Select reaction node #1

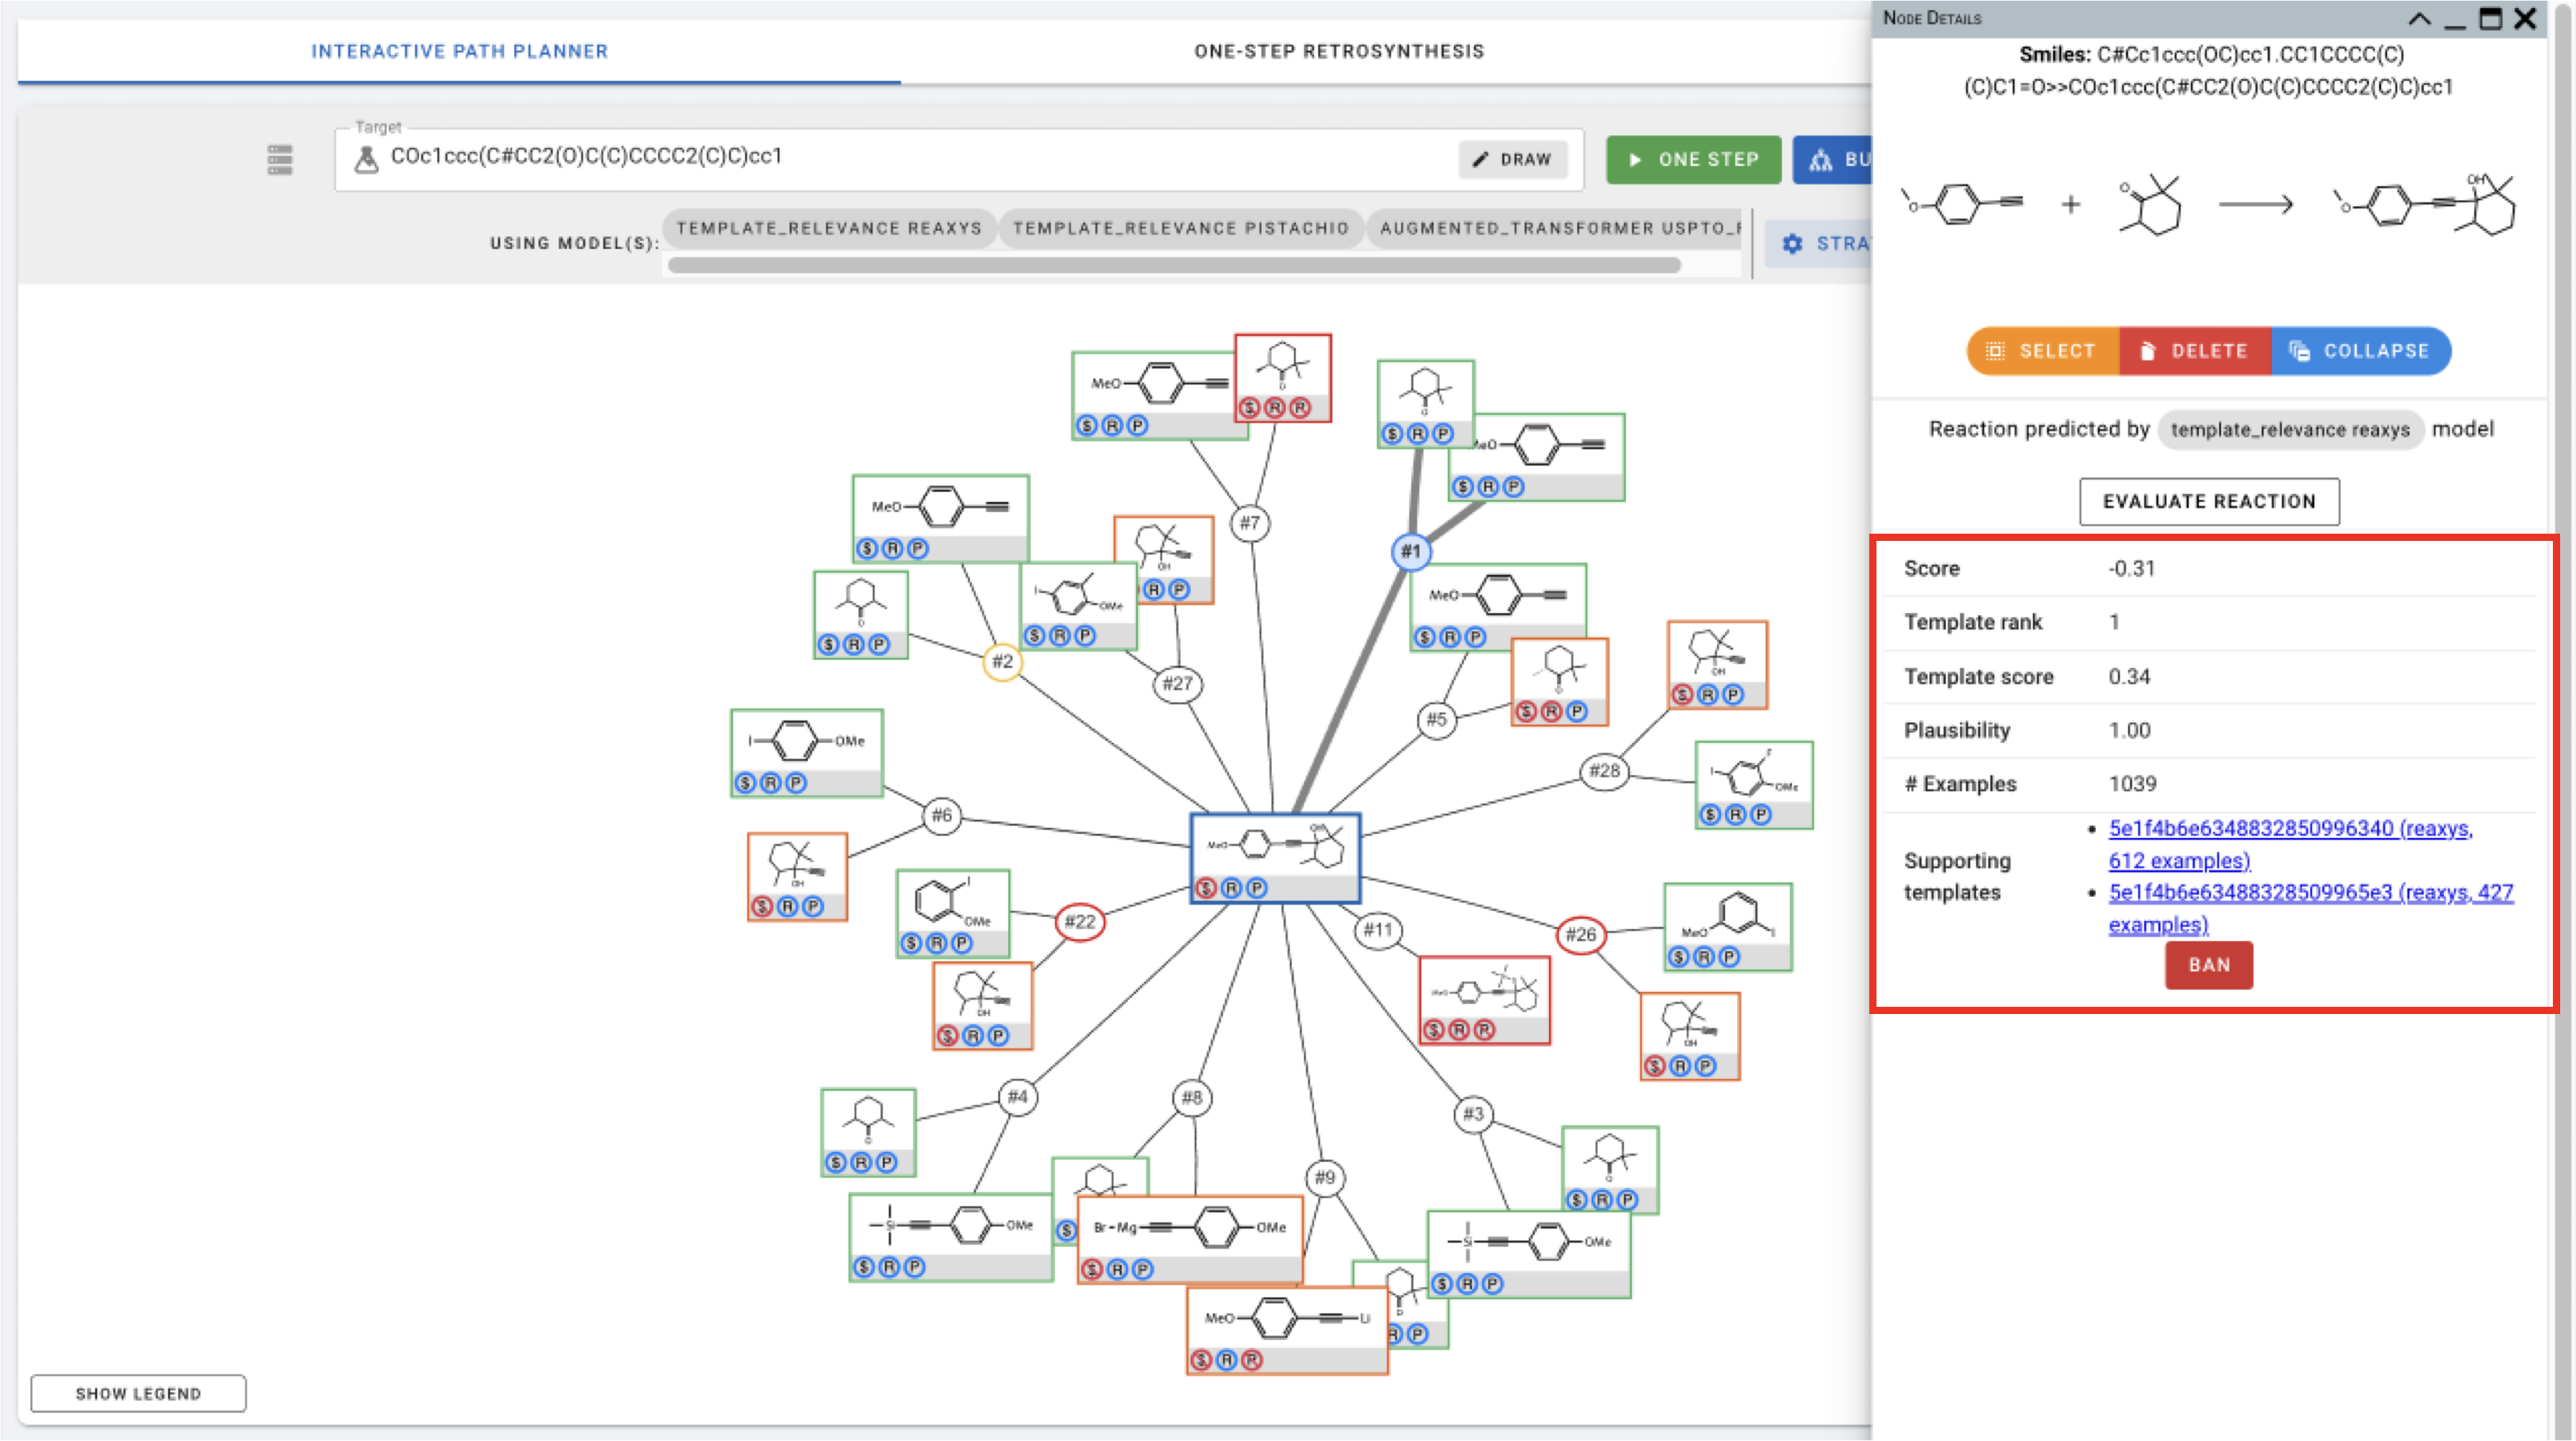(1411, 551)
